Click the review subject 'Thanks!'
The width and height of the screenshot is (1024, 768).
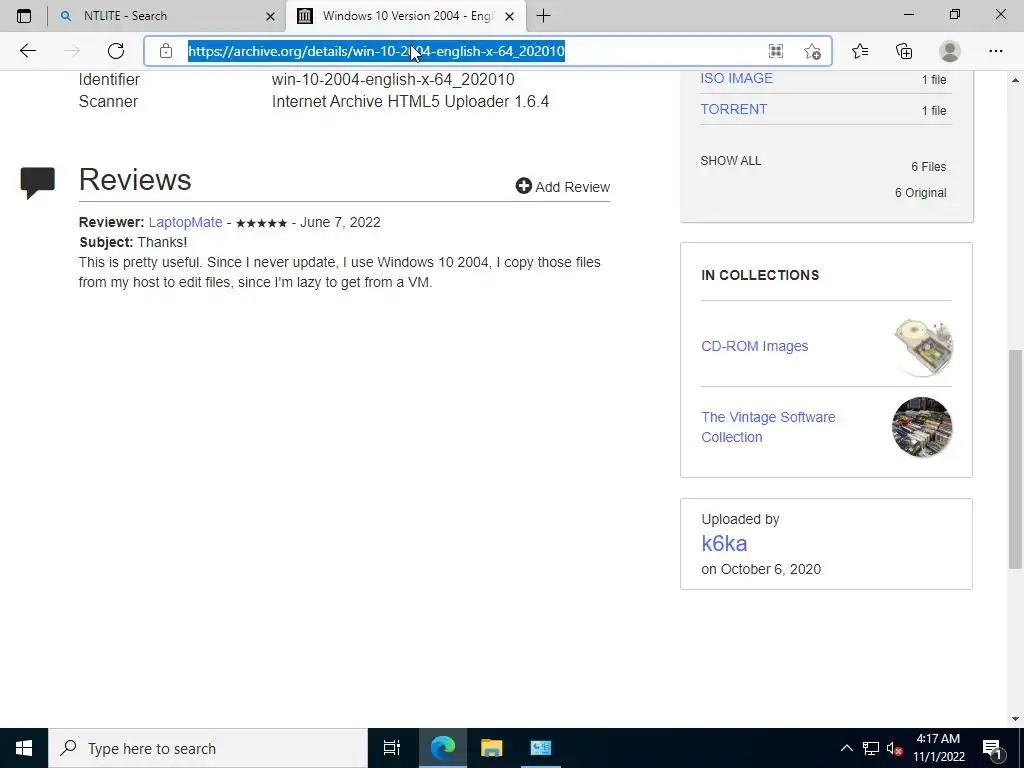162,242
